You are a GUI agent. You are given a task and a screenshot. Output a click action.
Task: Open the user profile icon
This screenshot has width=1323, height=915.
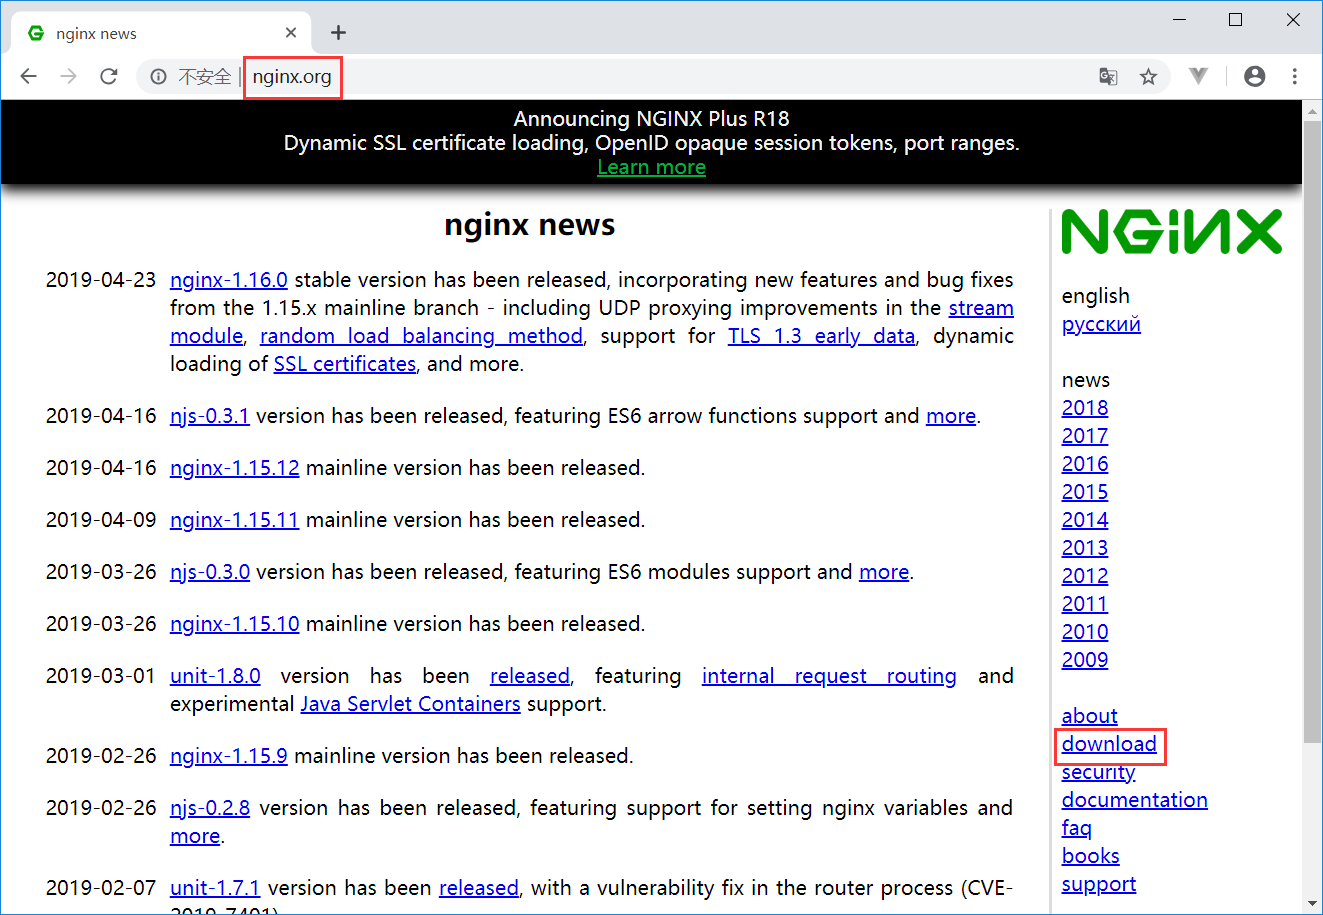coord(1255,76)
